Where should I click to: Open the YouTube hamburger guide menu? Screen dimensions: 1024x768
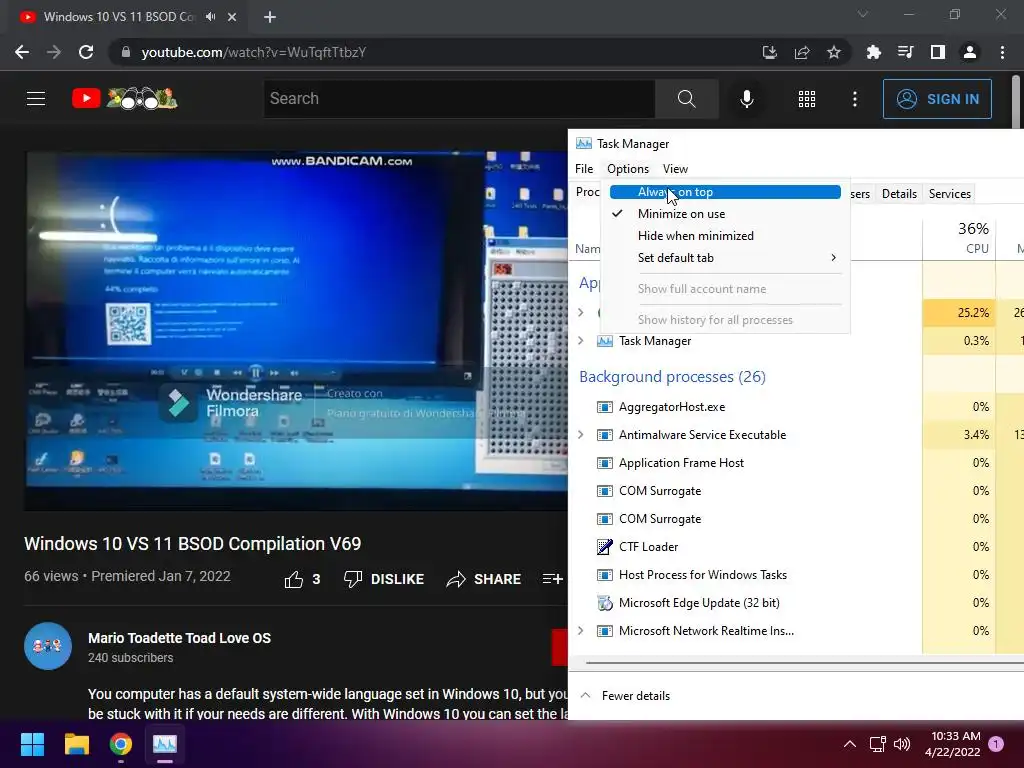[36, 99]
